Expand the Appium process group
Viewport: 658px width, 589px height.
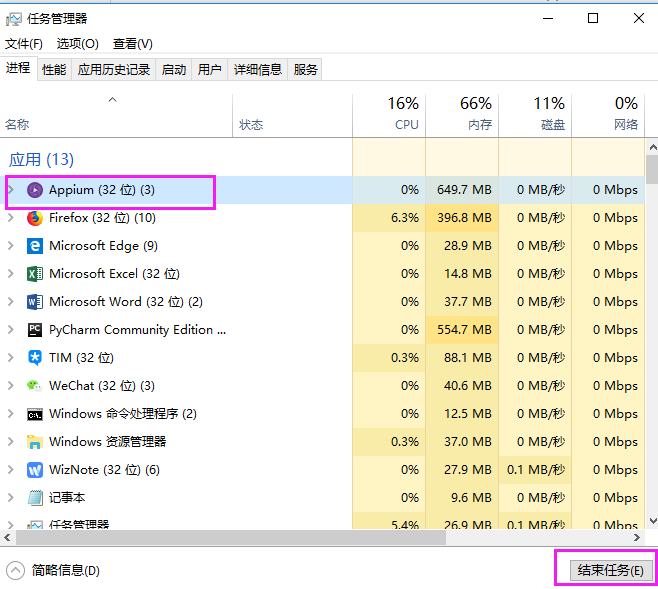tap(11, 190)
